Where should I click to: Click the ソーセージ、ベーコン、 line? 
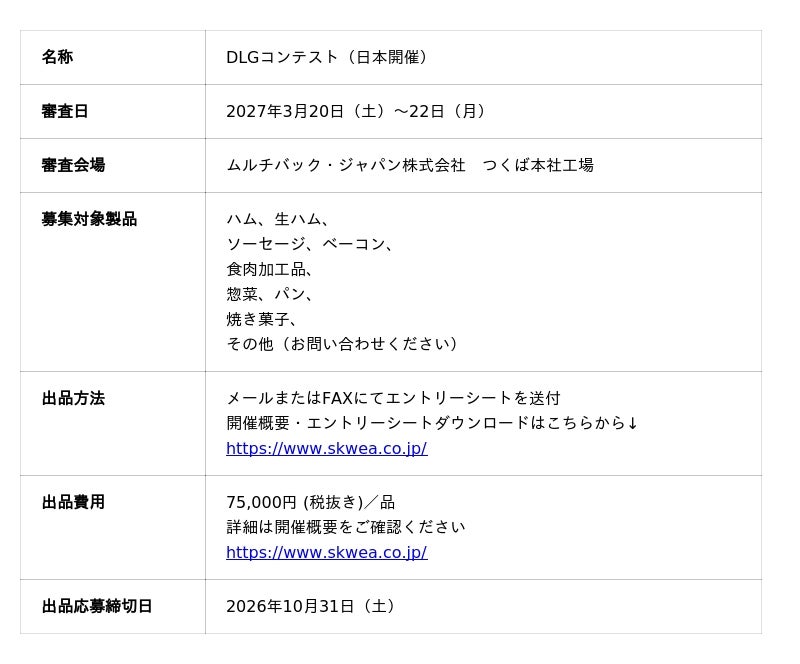(310, 244)
